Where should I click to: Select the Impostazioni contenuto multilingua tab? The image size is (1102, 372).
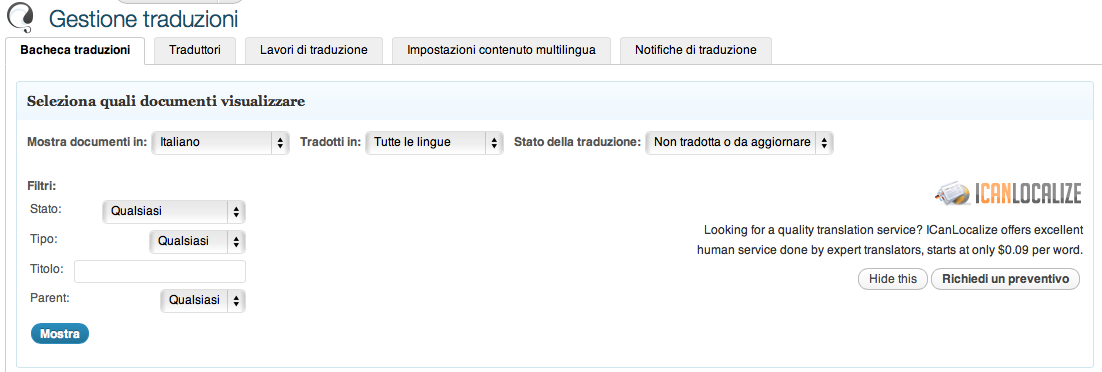(502, 50)
